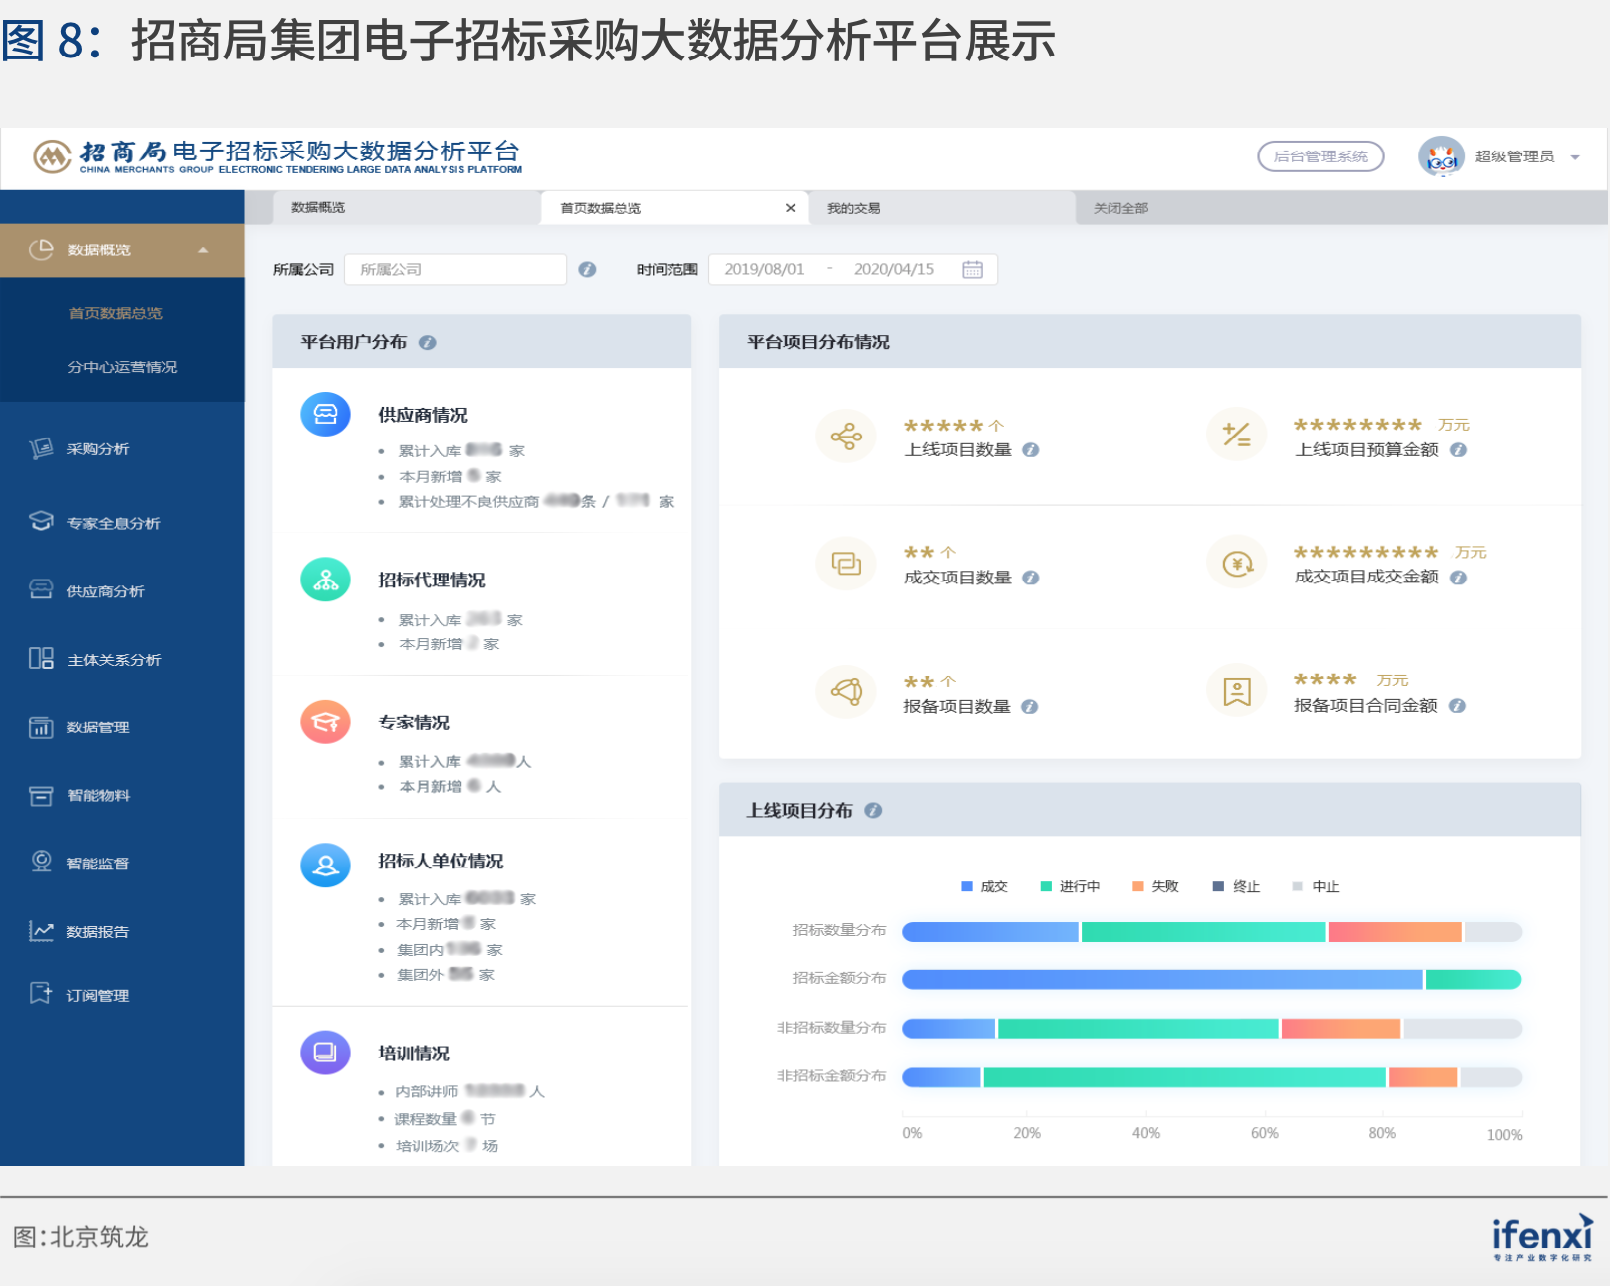Image resolution: width=1610 pixels, height=1286 pixels.
Task: Click the 数据管理 sidebar icon
Action: pyautogui.click(x=41, y=727)
